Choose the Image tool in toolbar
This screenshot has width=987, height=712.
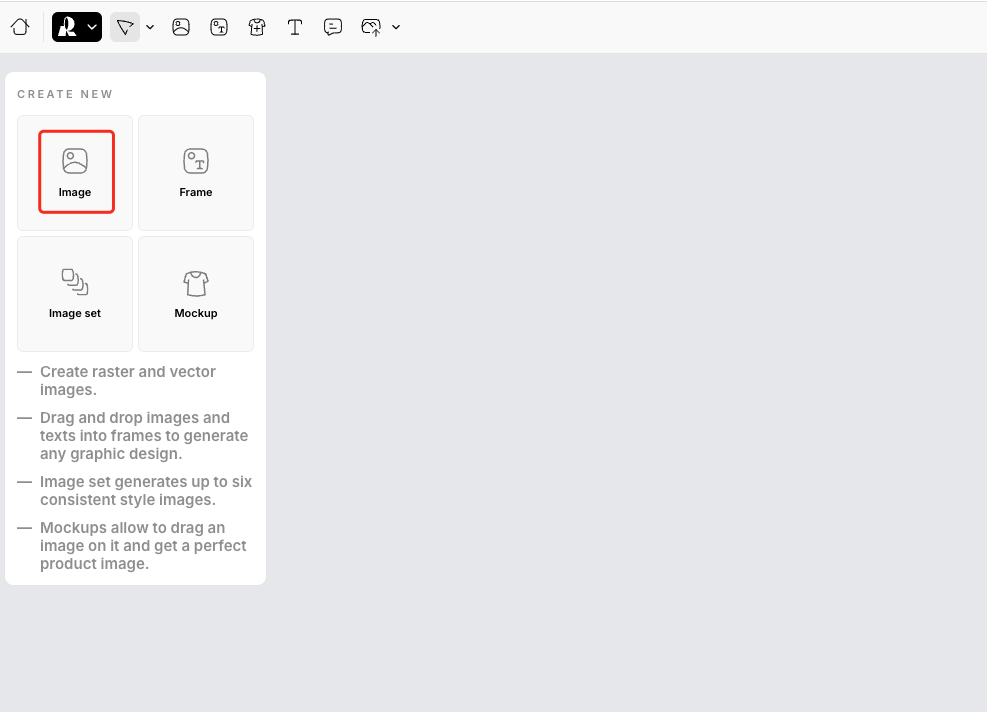[181, 27]
